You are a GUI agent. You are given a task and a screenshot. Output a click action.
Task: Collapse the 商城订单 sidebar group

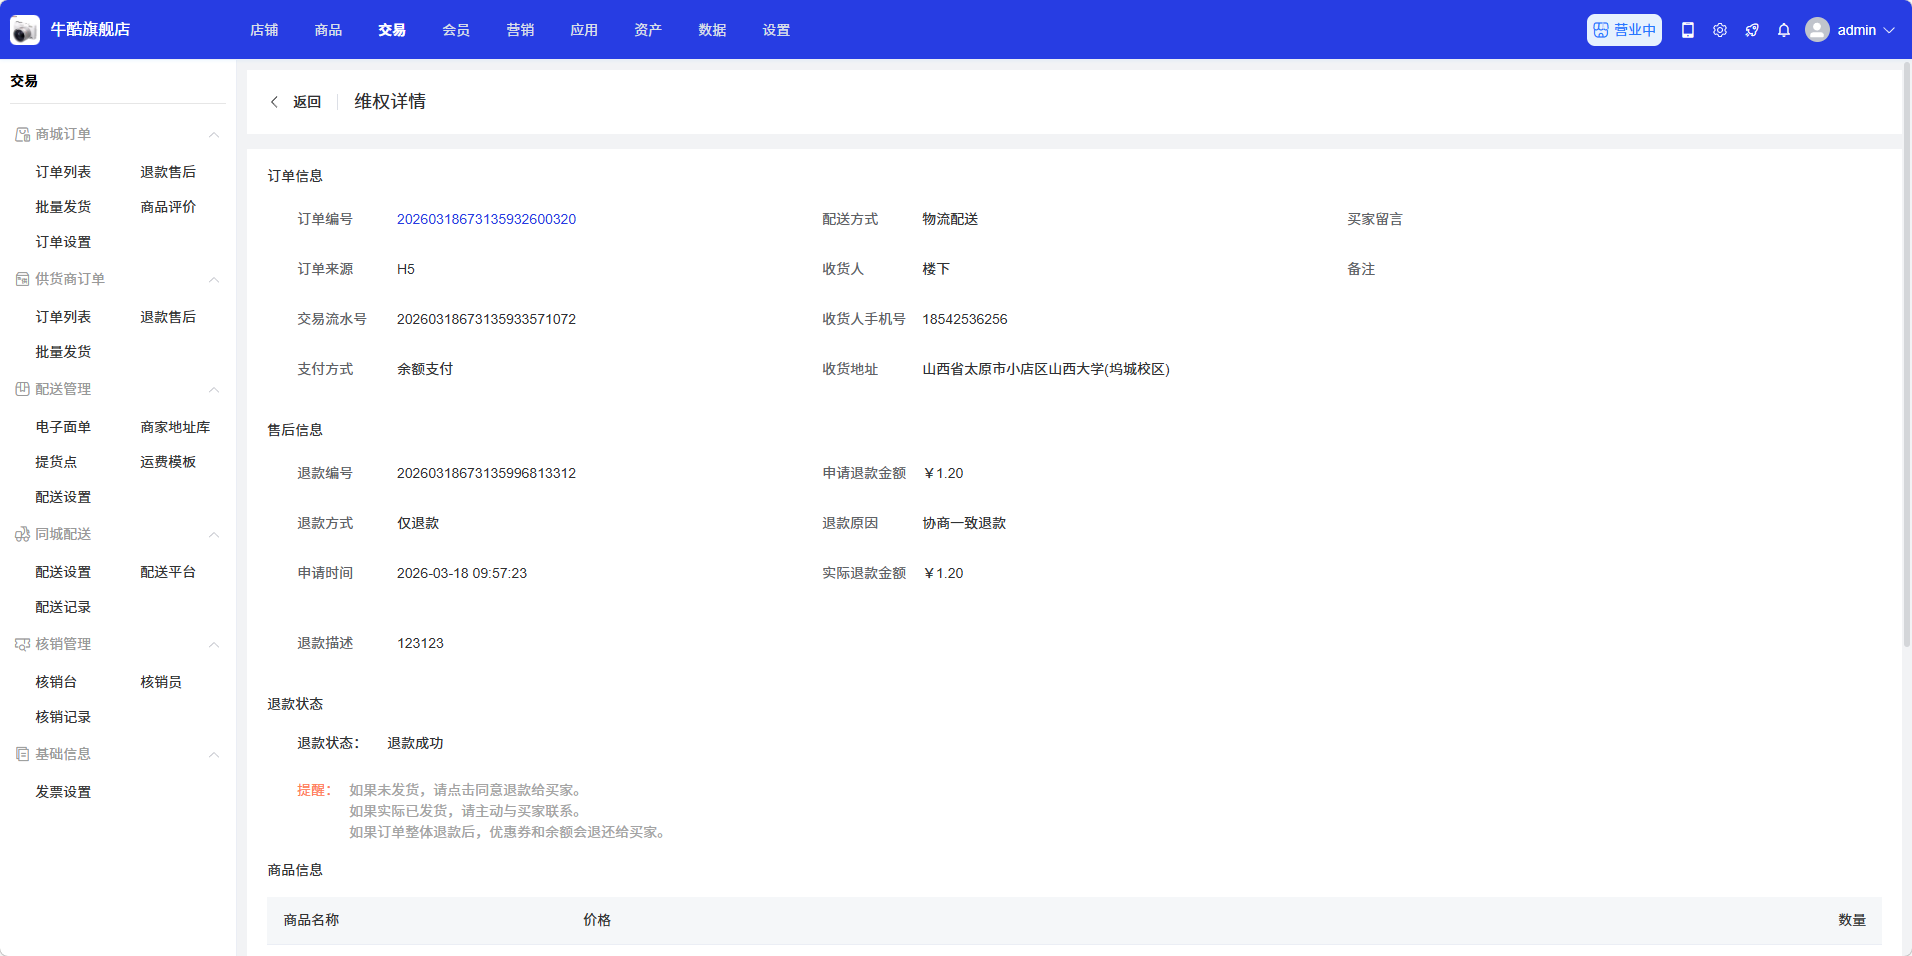pos(214,135)
